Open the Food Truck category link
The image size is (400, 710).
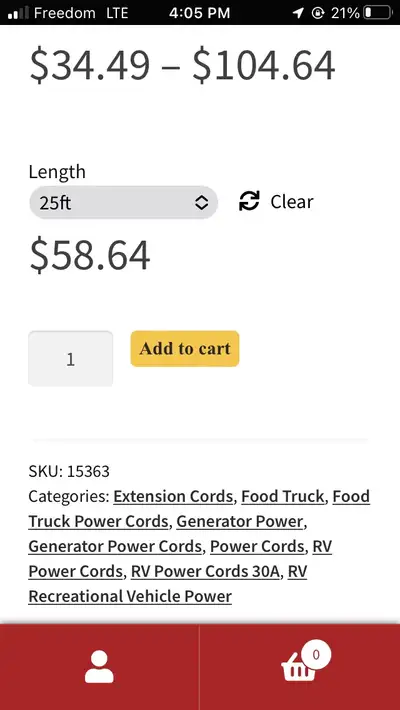pos(283,496)
